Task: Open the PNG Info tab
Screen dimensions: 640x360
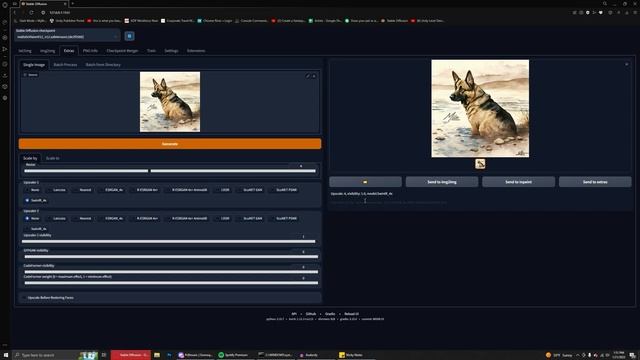Action: pyautogui.click(x=90, y=51)
